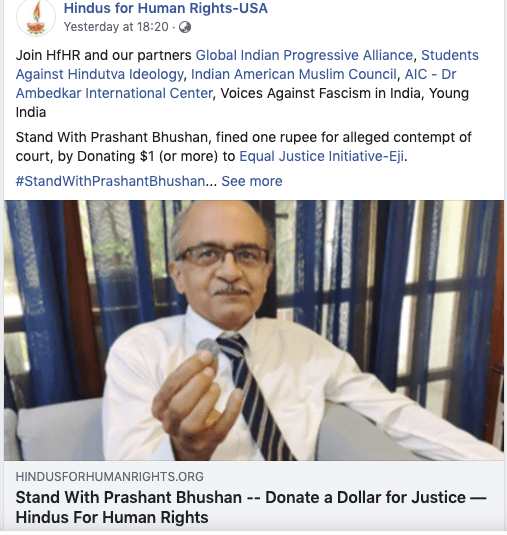Open the "Donate a Dollar for Justice" article headline
This screenshot has width=507, height=535.
(251, 507)
